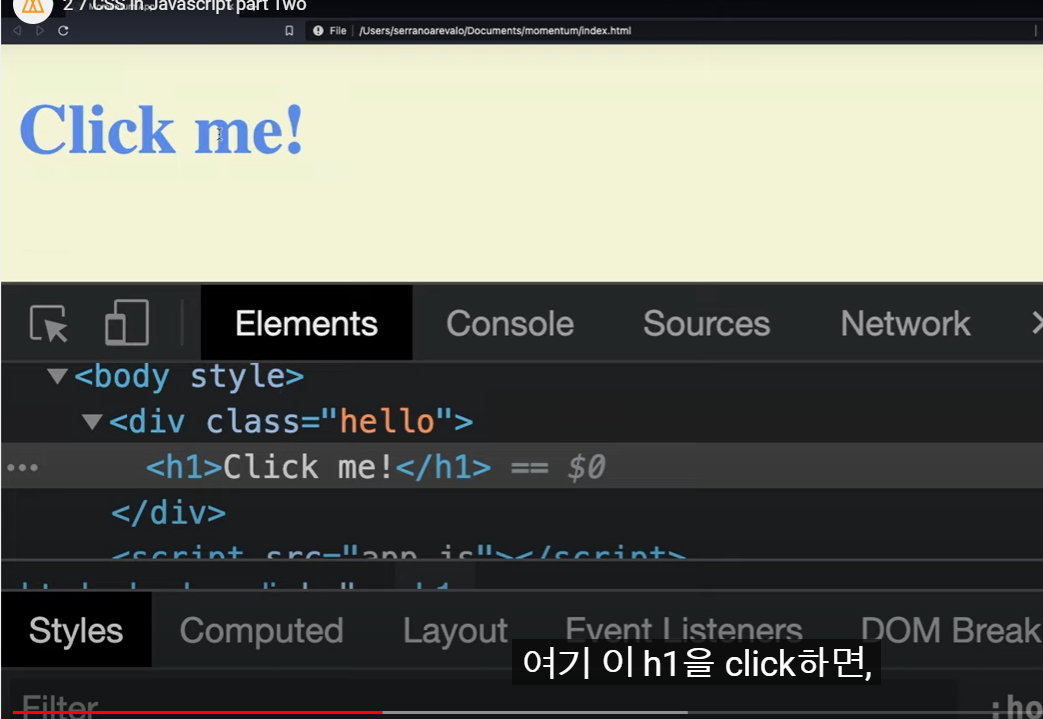Screen dimensions: 1043x719
Task: Select the div class hello row
Action: [291, 422]
